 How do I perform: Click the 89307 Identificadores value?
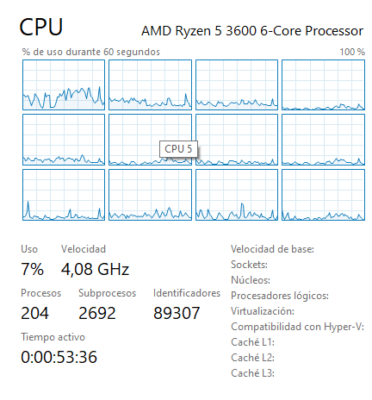point(177,313)
